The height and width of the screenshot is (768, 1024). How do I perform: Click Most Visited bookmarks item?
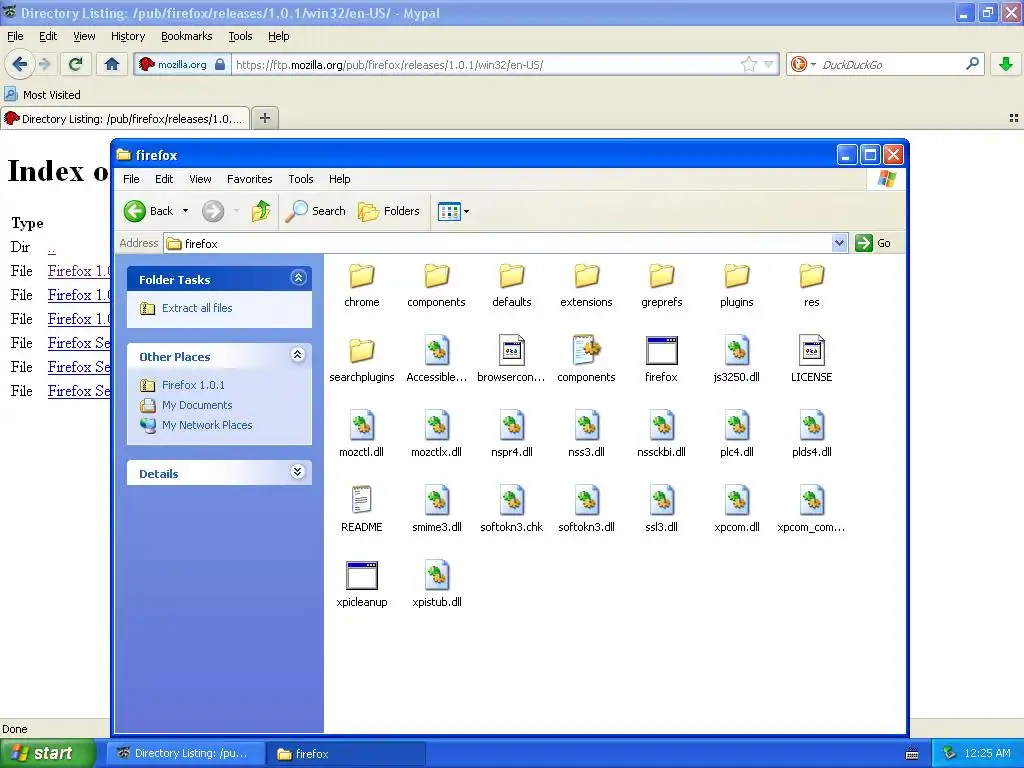point(43,95)
